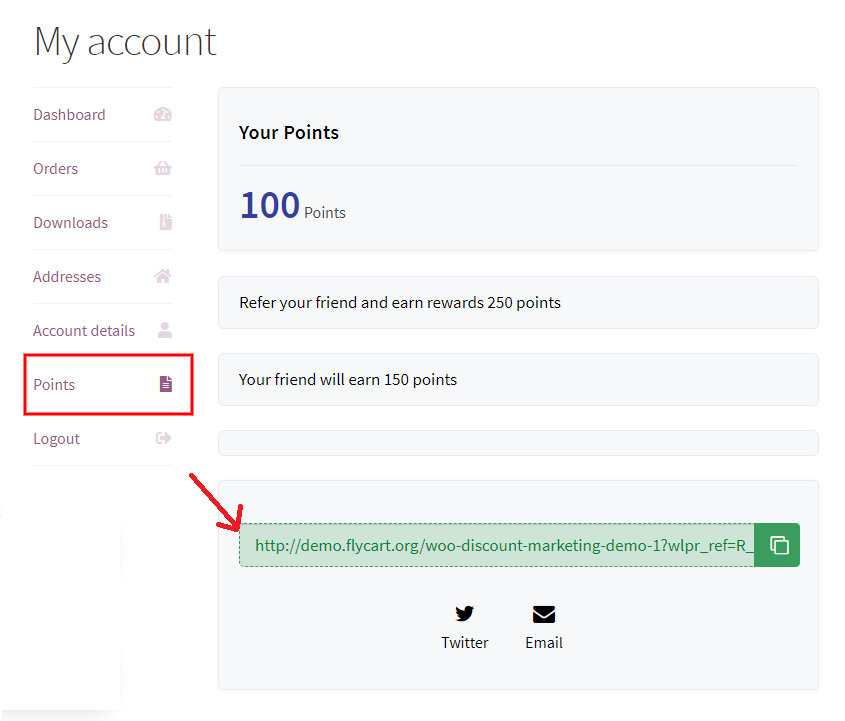Click the Addresses navigation entry
The width and height of the screenshot is (845, 721).
[66, 276]
